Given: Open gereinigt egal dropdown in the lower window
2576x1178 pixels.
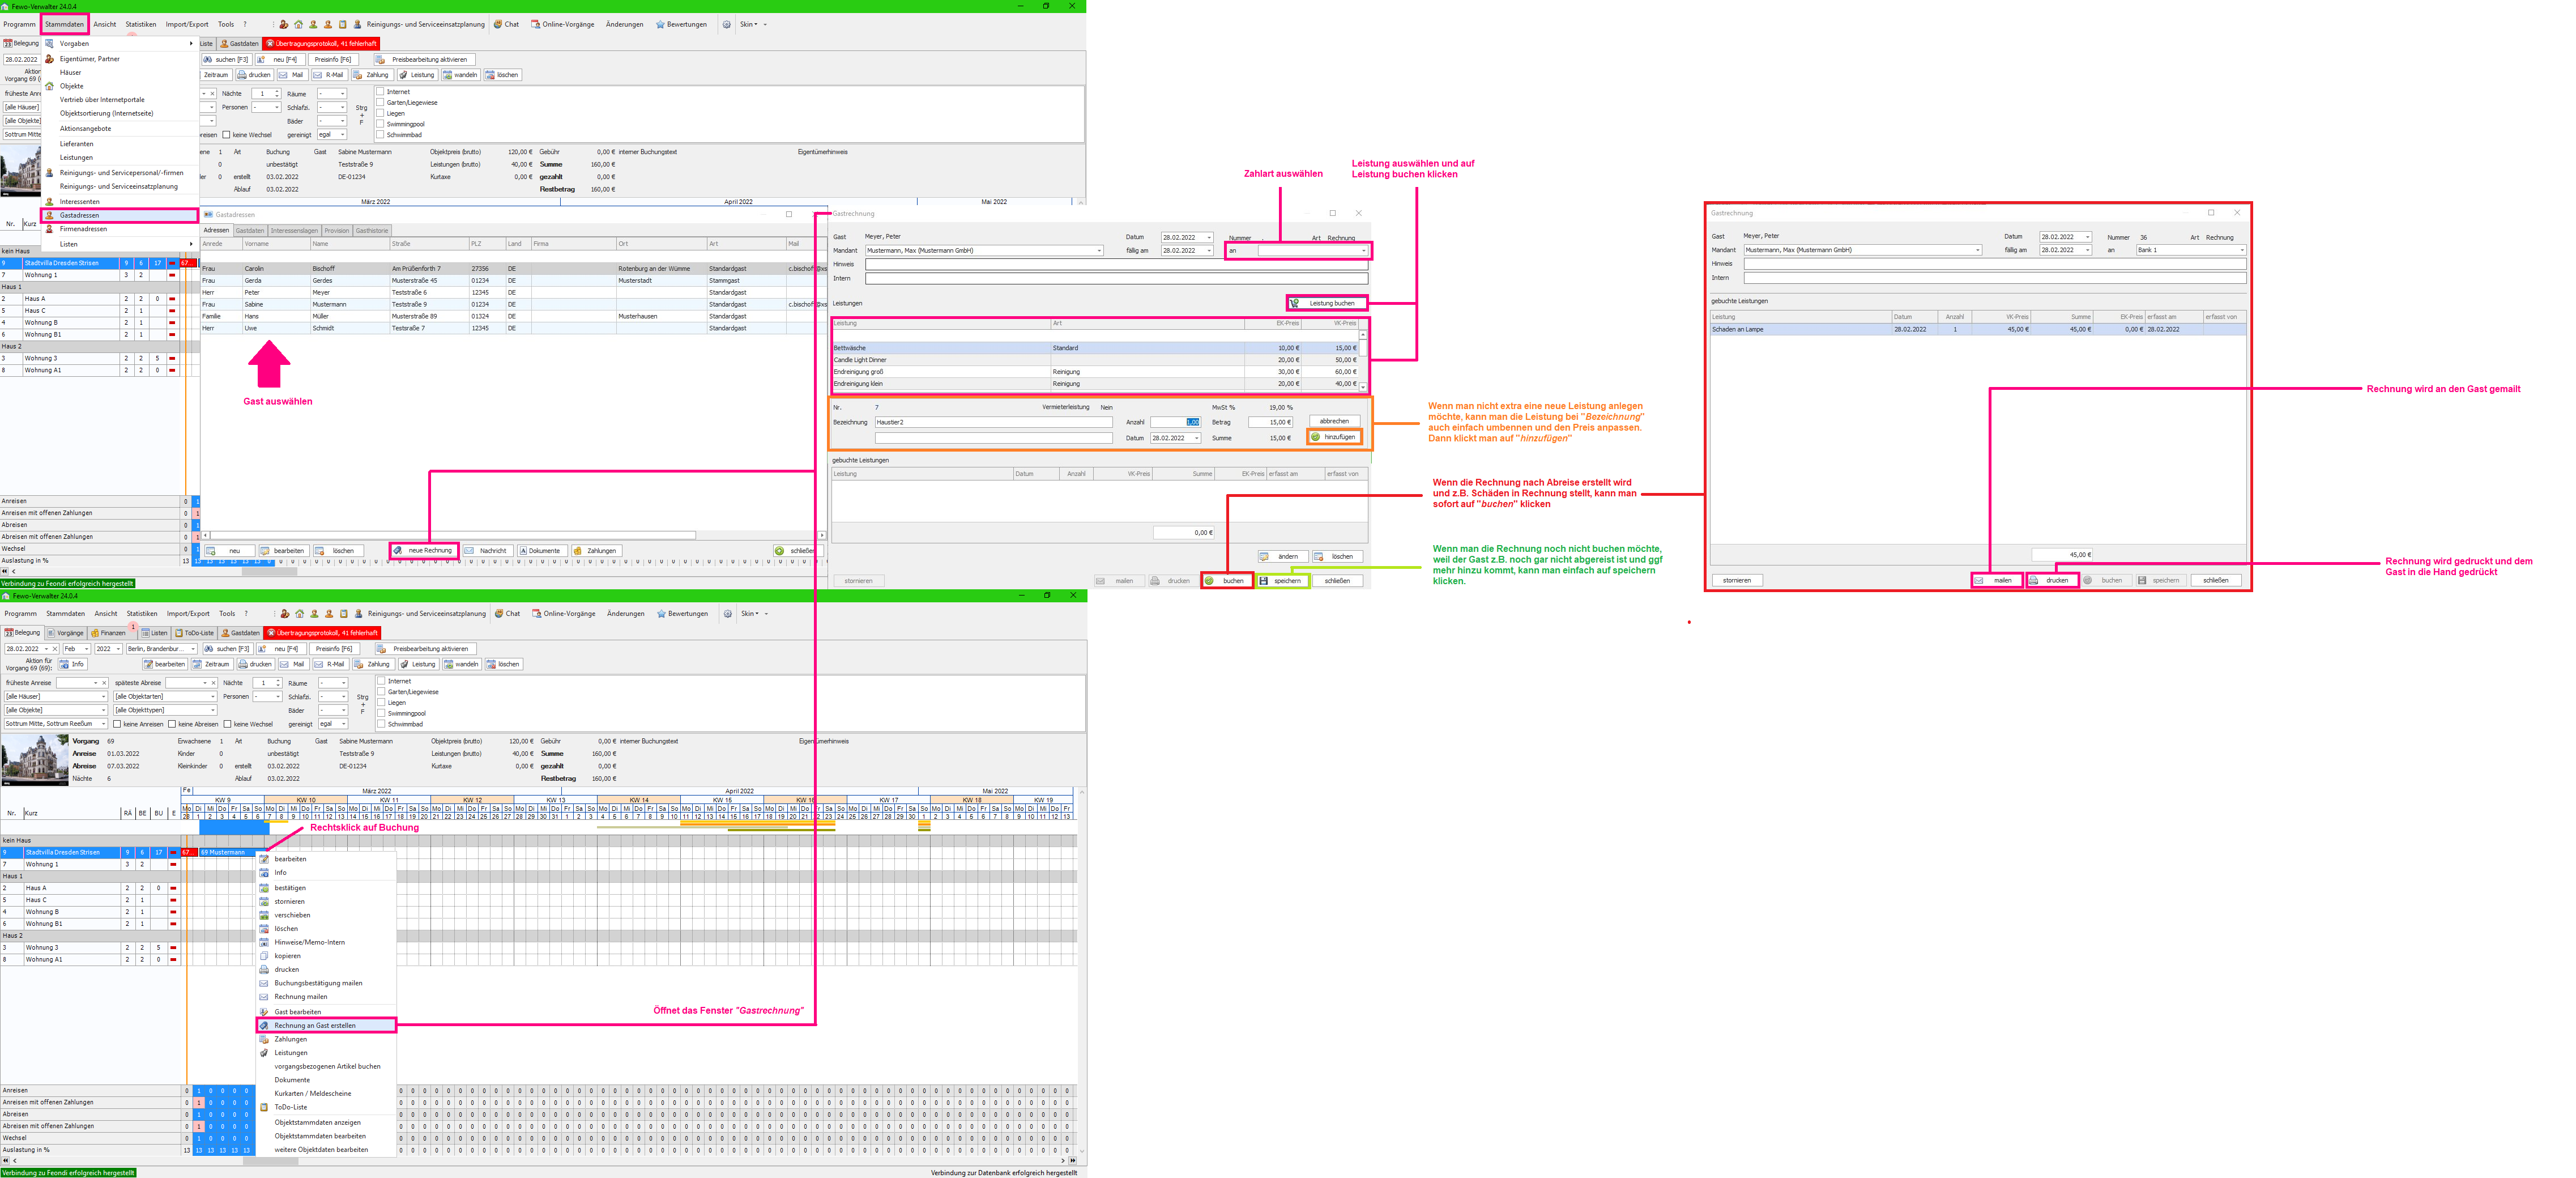Looking at the screenshot, I should (x=332, y=724).
